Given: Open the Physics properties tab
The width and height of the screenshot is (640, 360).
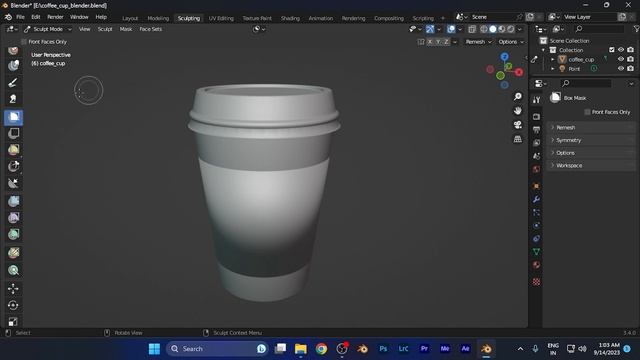Looking at the screenshot, I should tap(536, 225).
